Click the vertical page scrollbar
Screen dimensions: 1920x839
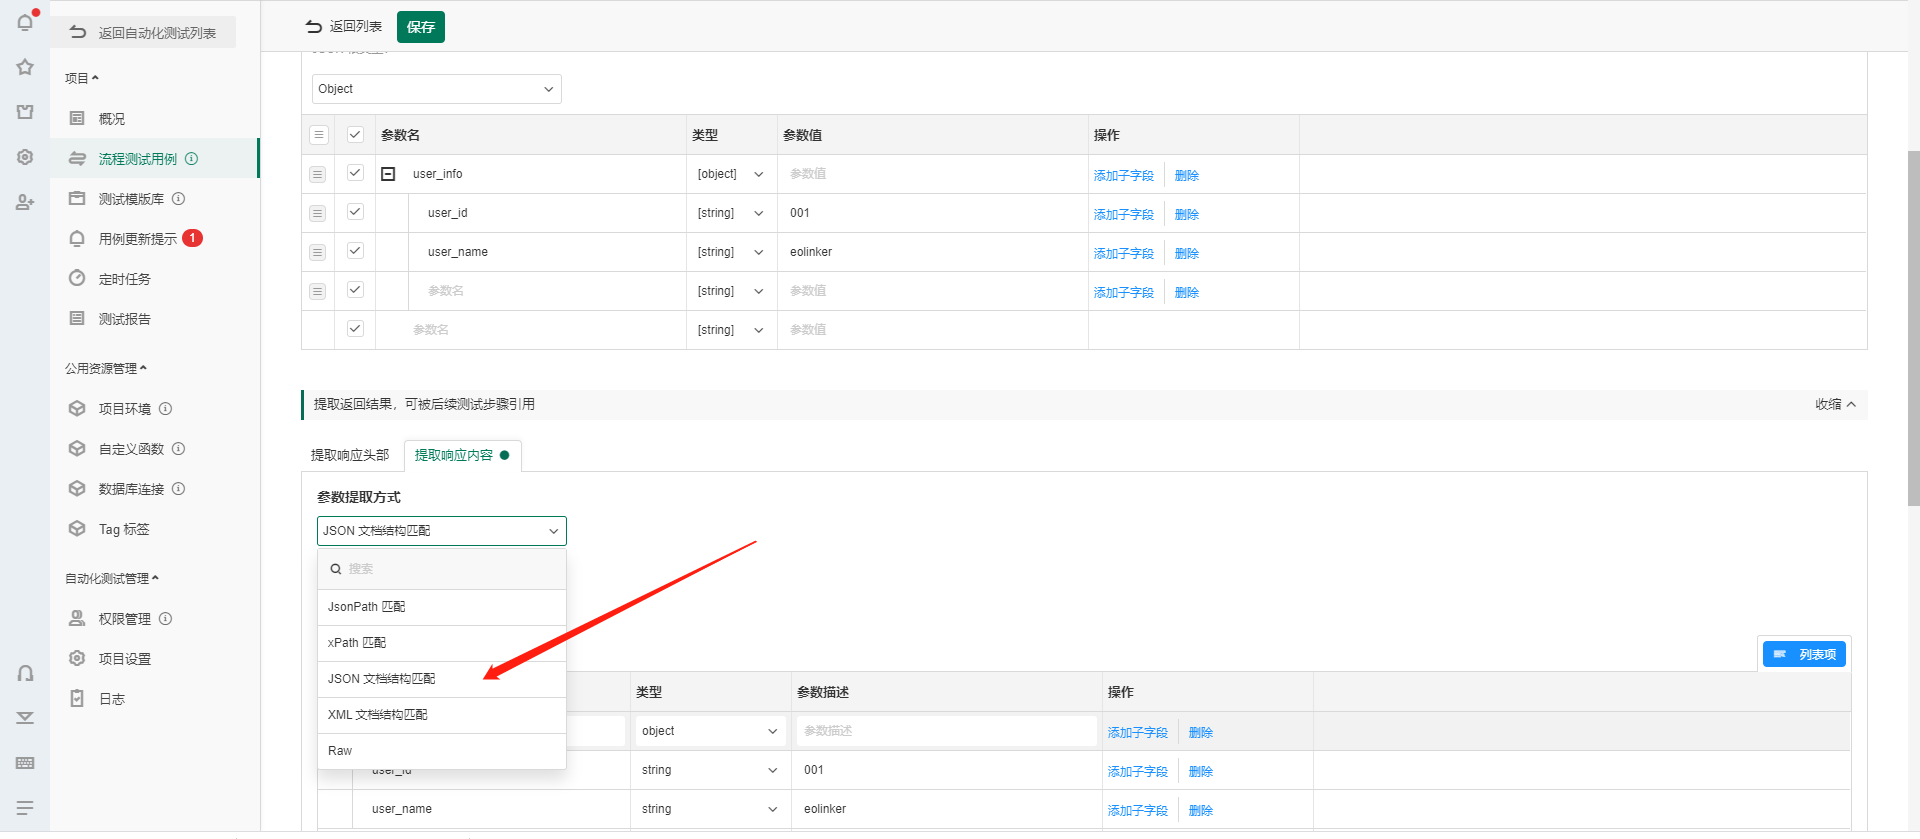click(1913, 330)
